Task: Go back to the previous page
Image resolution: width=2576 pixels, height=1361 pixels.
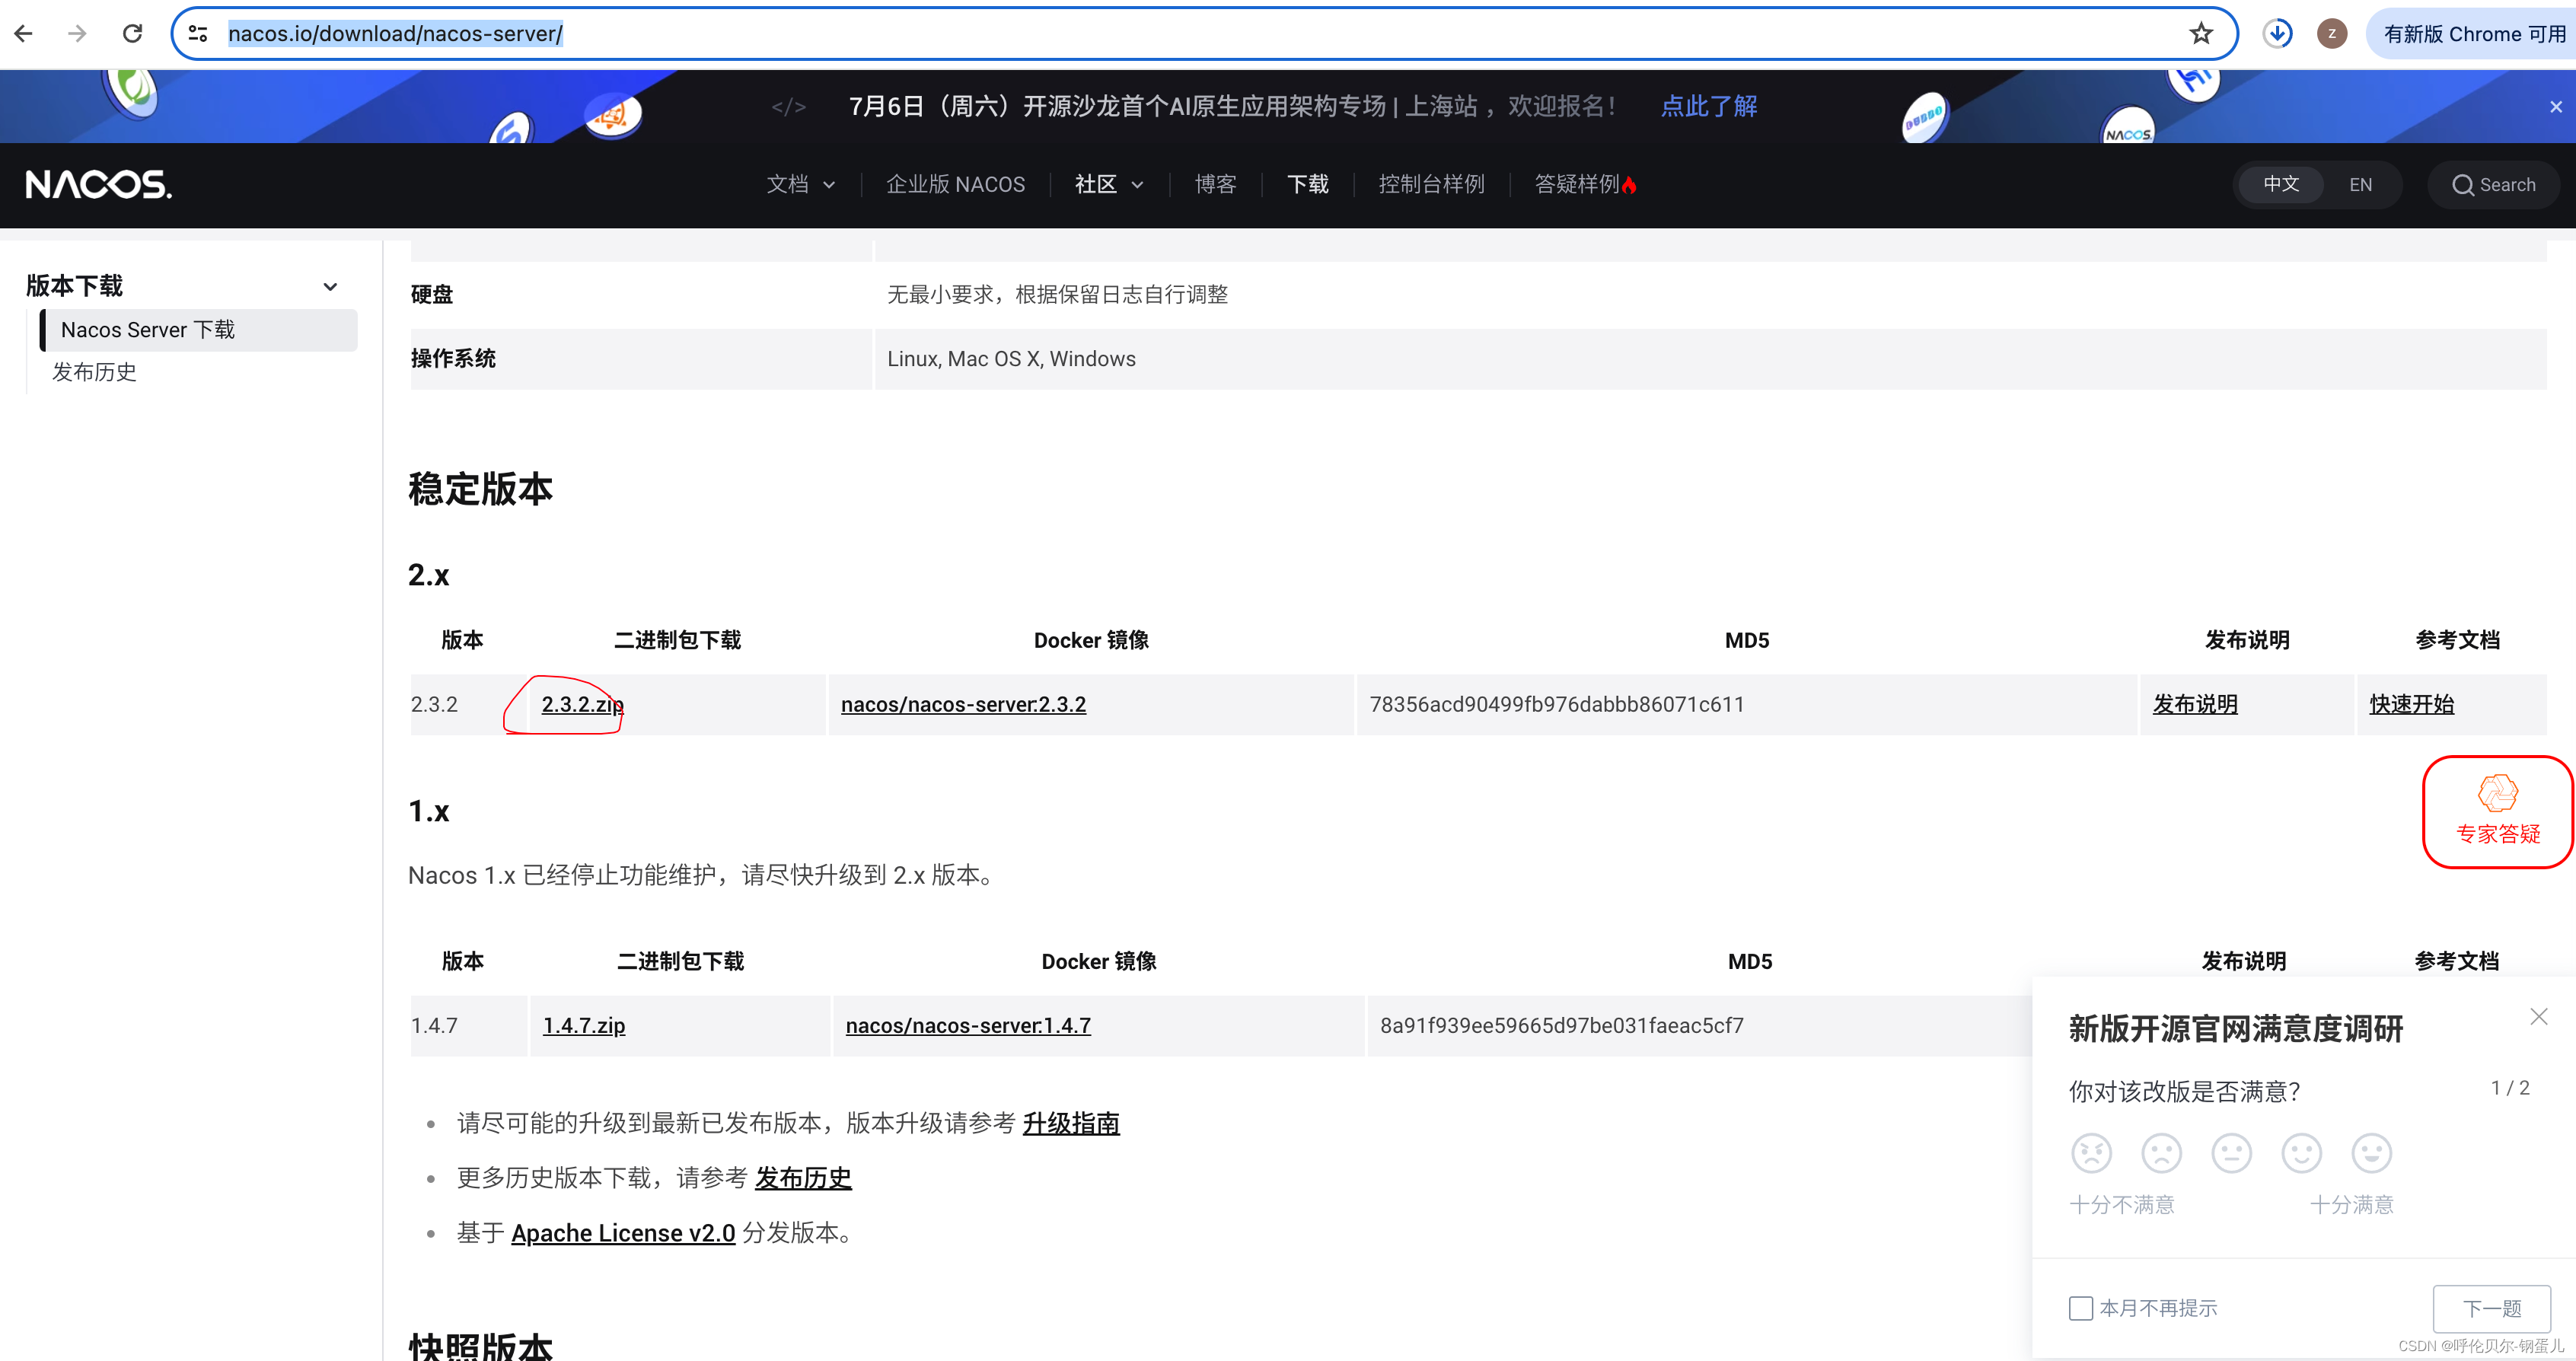Action: coord(24,33)
